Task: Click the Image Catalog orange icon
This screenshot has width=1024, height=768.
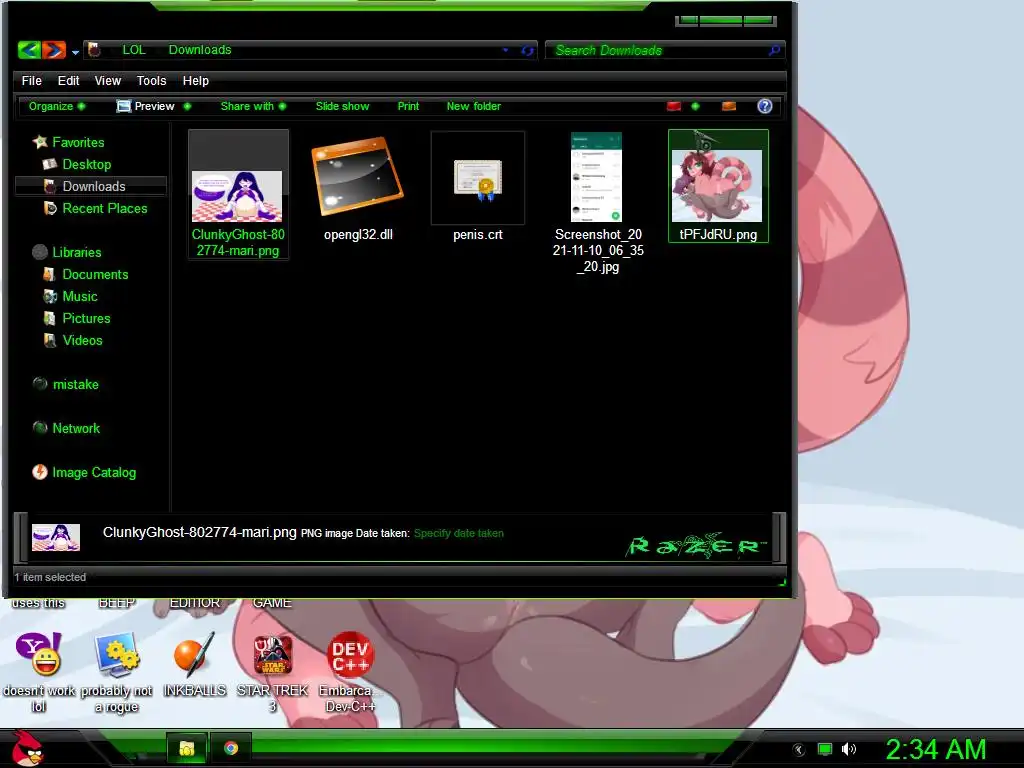Action: coord(40,472)
